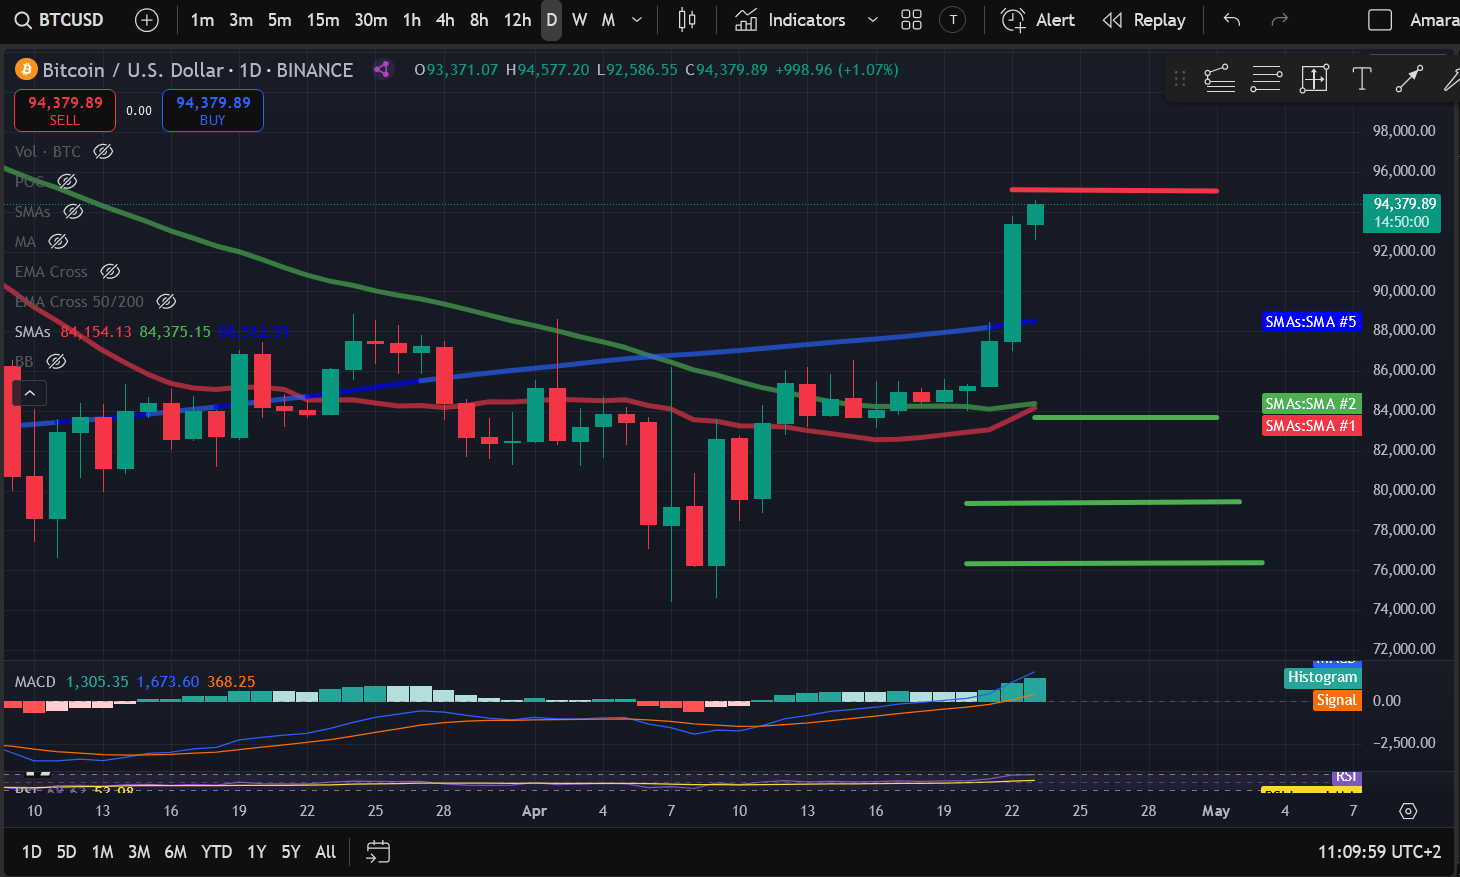This screenshot has height=877, width=1460.
Task: Toggle visibility of BB indicator
Action: coord(56,362)
